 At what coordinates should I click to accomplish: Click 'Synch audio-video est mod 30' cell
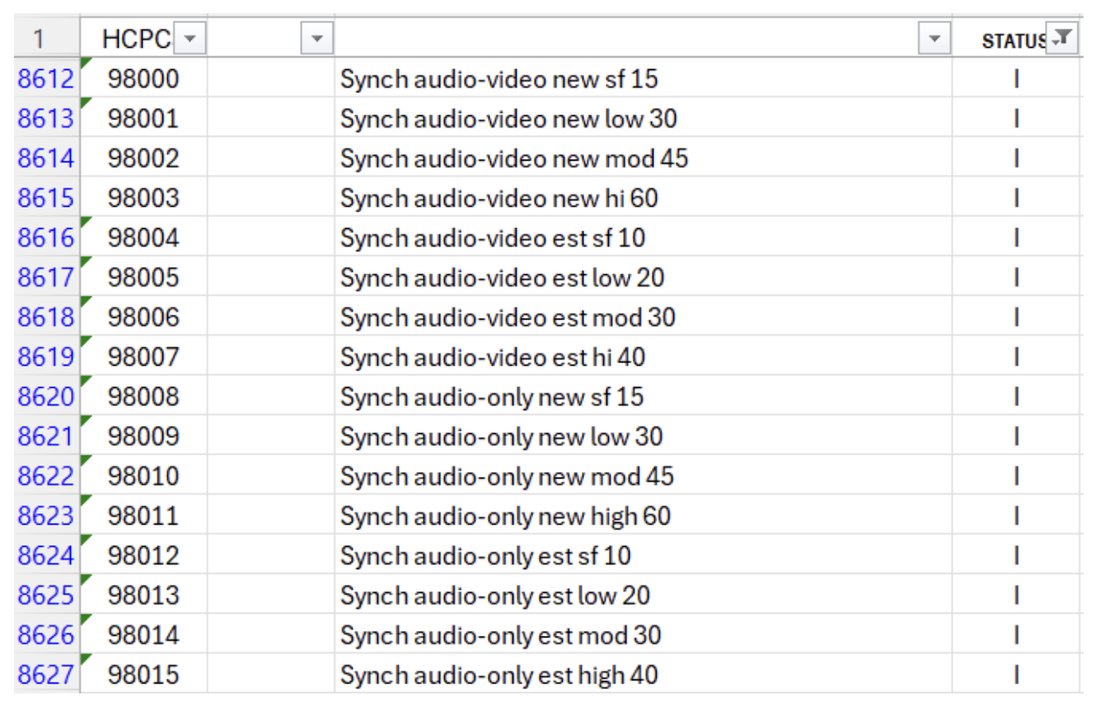coord(643,317)
